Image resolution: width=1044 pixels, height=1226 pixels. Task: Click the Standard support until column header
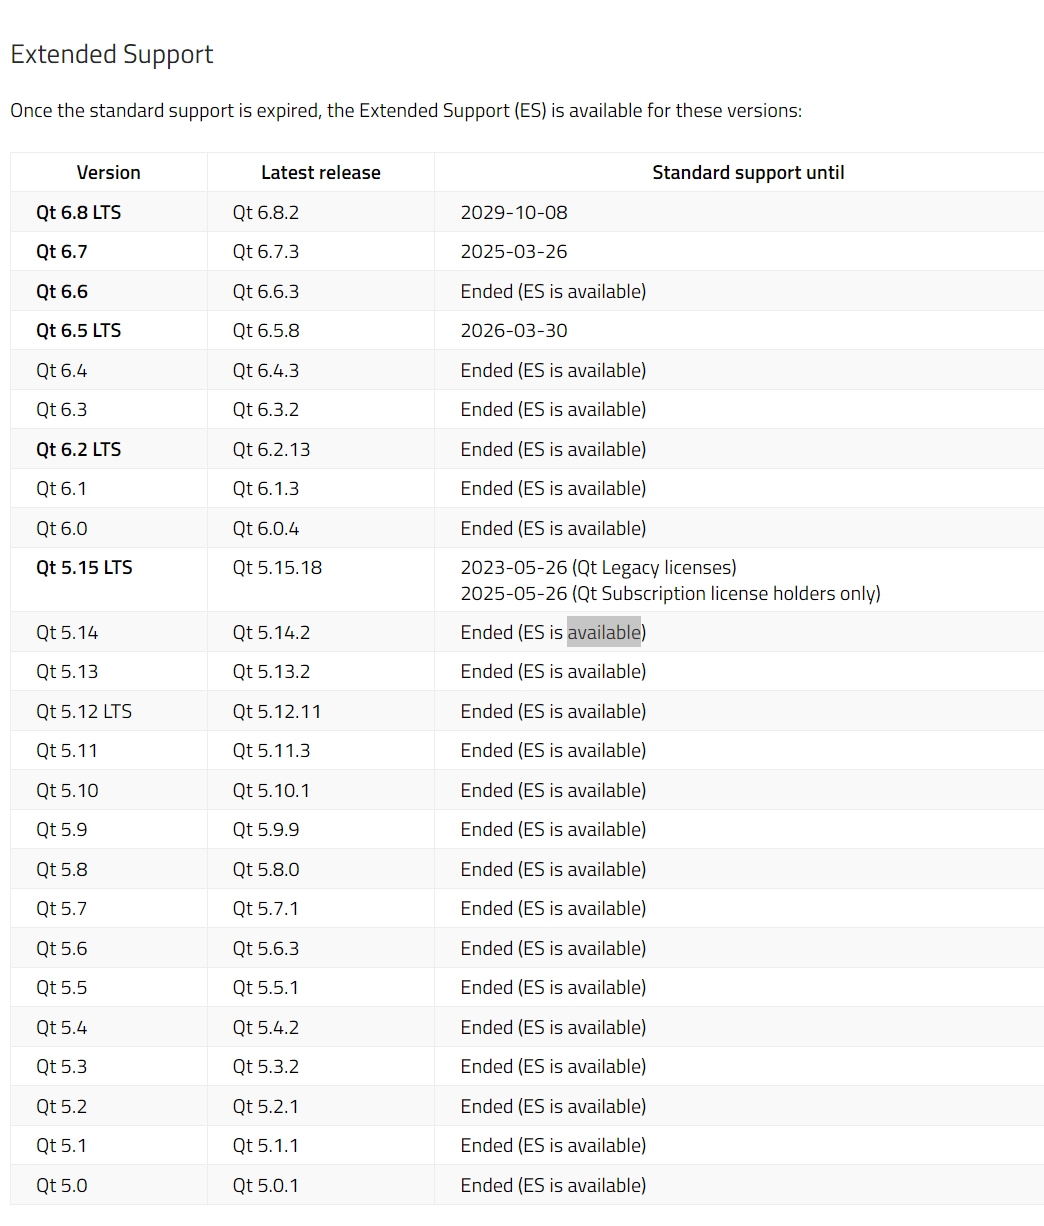click(748, 173)
